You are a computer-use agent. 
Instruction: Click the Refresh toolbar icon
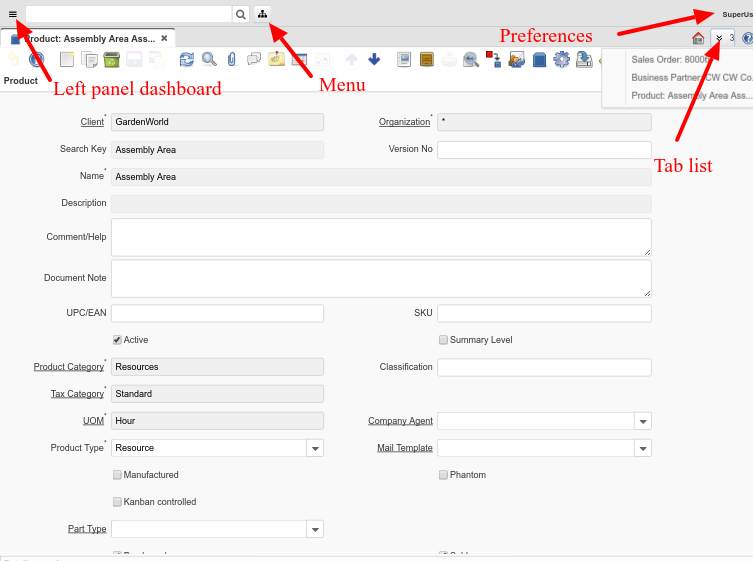(187, 60)
